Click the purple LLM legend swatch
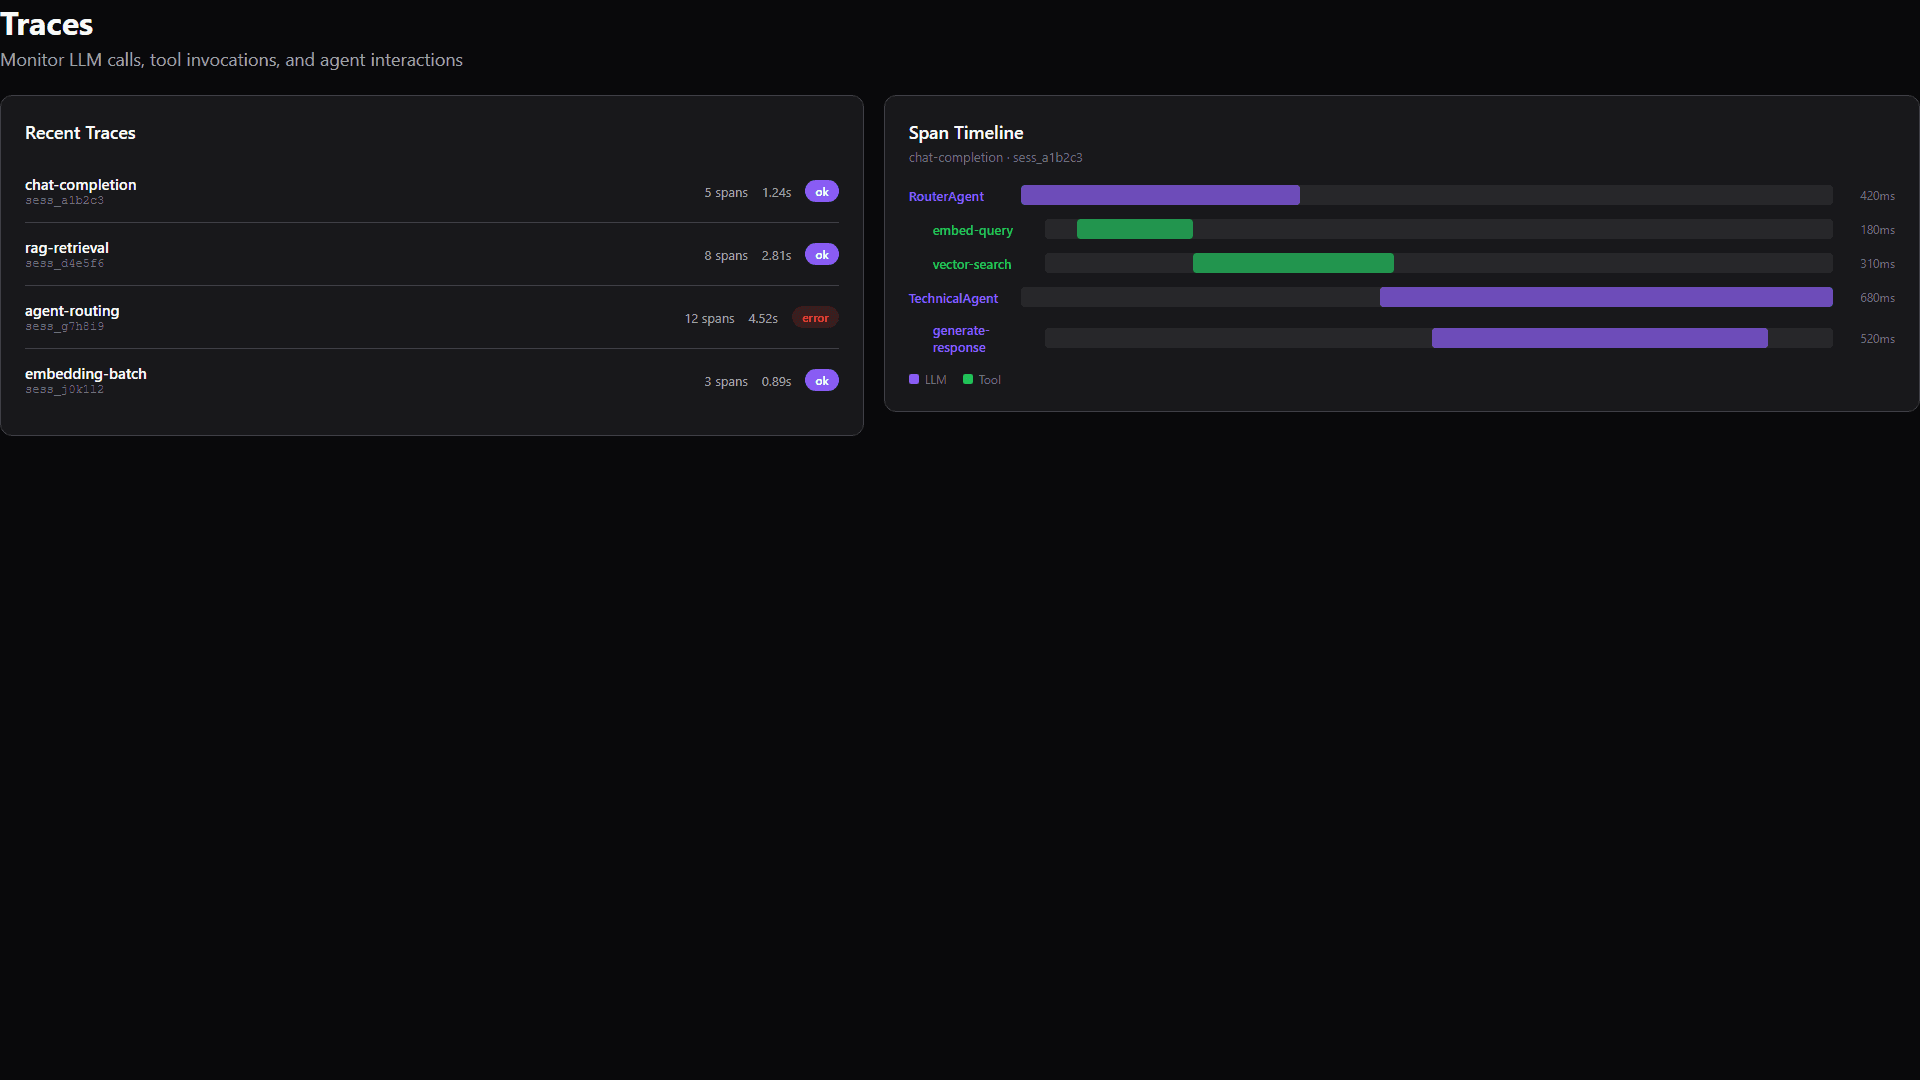1920x1080 pixels. pos(913,379)
